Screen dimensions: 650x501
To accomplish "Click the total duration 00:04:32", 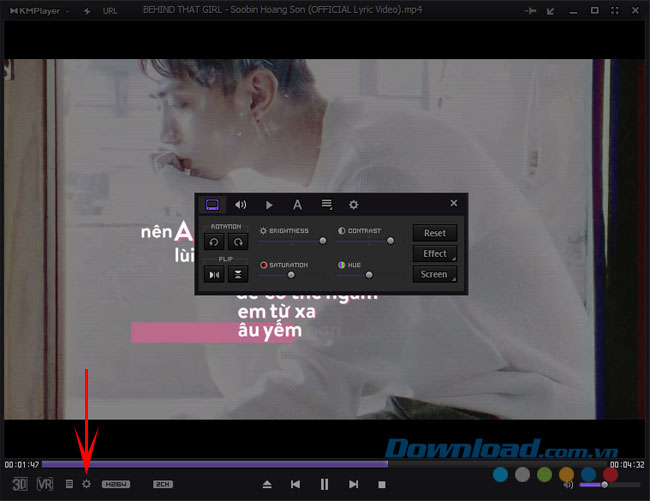I will tap(627, 465).
